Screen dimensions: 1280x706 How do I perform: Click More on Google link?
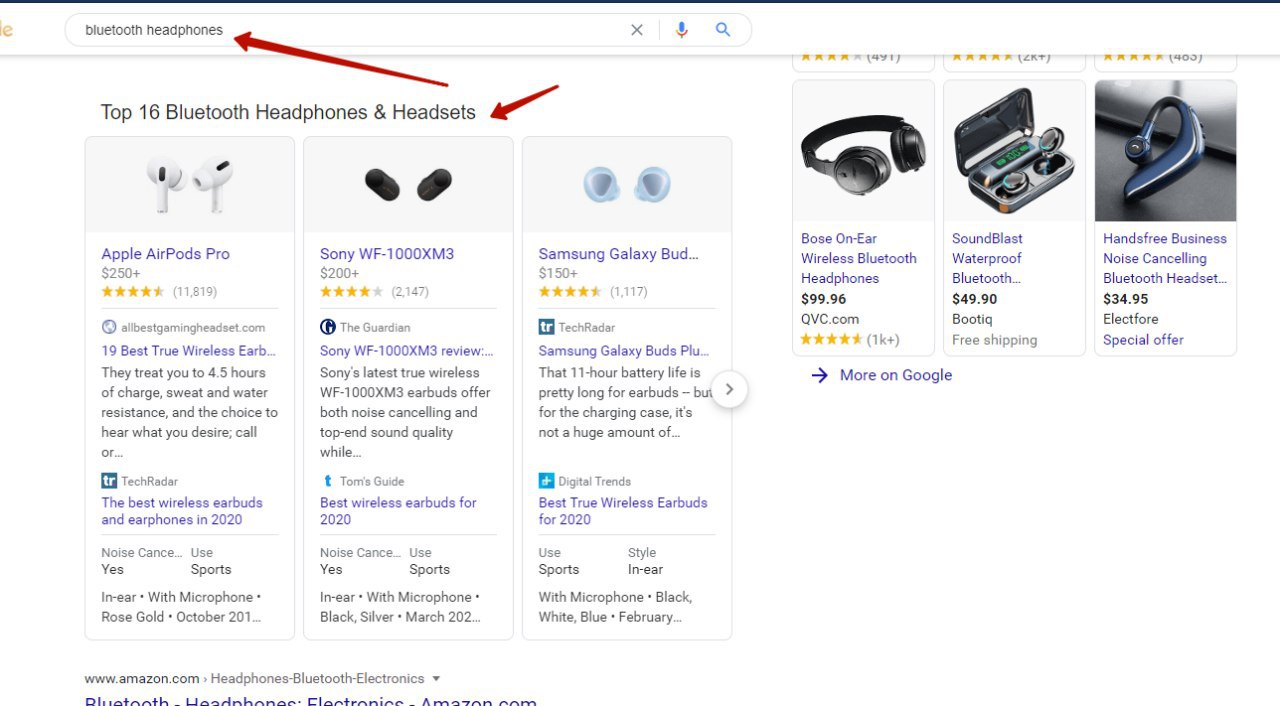coord(896,375)
